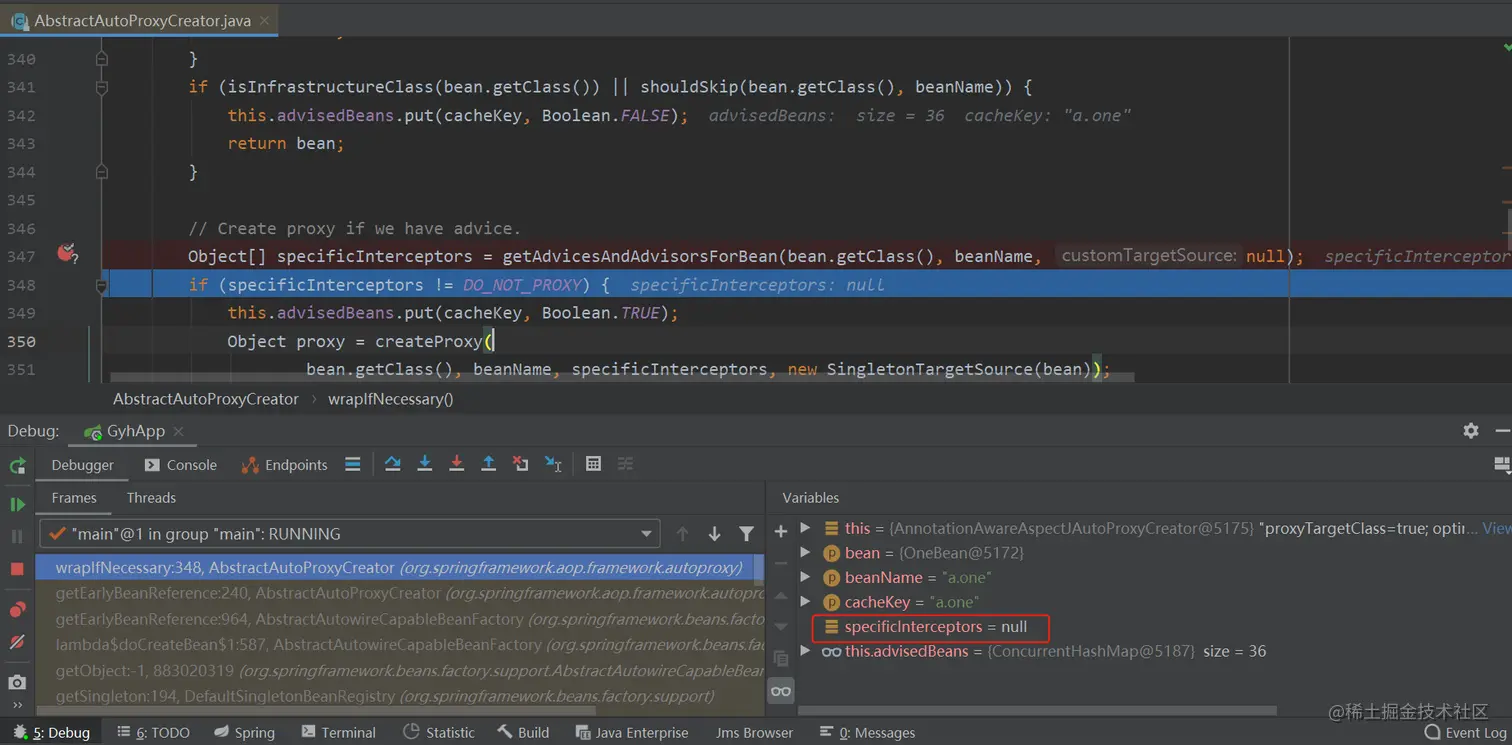Click Drop Frame icon
The image size is (1512, 745).
click(x=520, y=464)
